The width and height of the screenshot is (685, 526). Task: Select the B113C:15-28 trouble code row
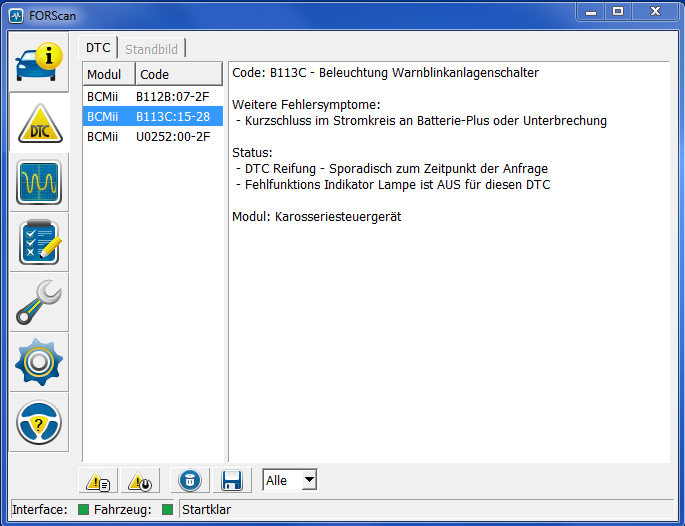pyautogui.click(x=152, y=117)
